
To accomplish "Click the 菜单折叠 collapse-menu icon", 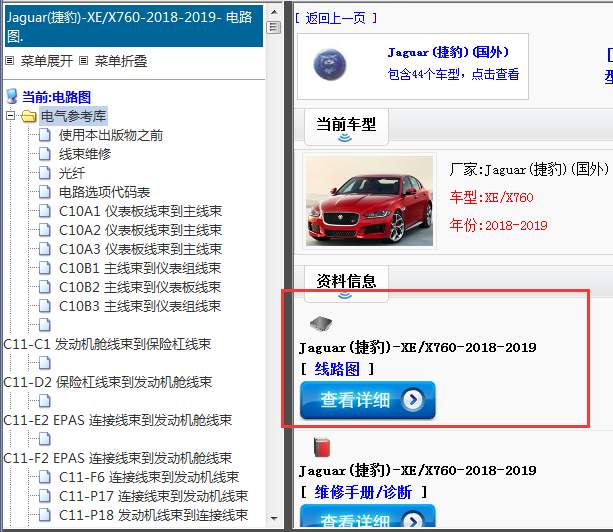I will pos(83,61).
